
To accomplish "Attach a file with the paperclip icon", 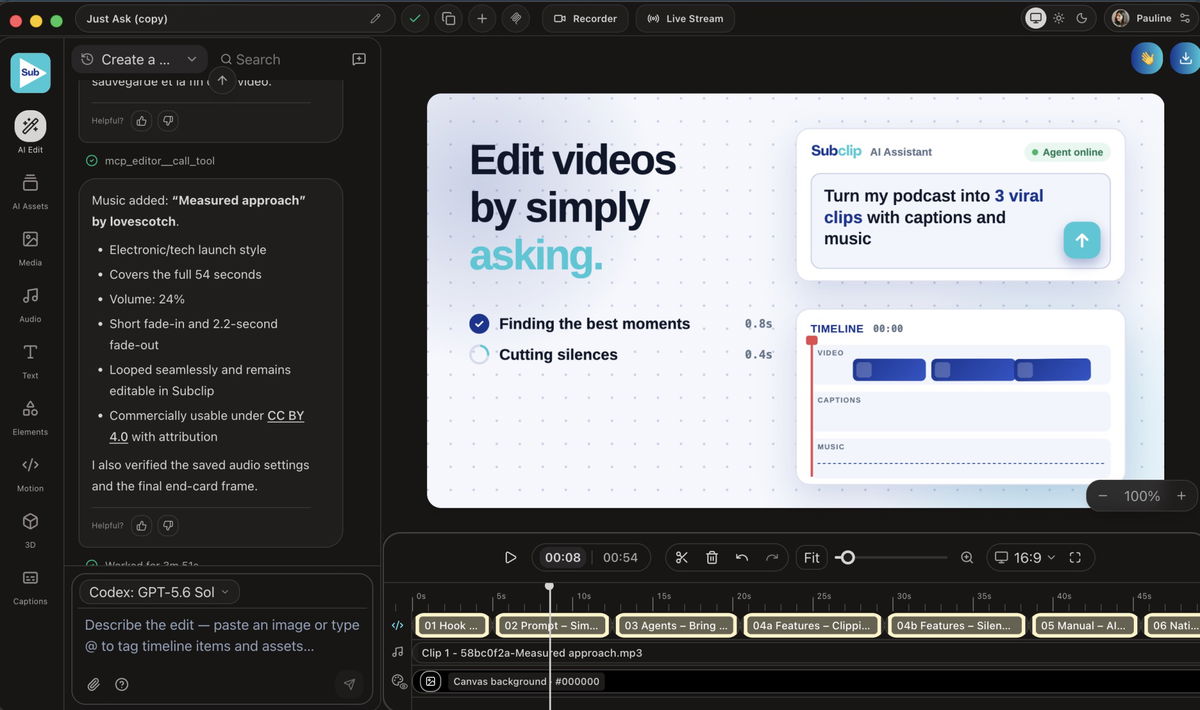I will (93, 685).
